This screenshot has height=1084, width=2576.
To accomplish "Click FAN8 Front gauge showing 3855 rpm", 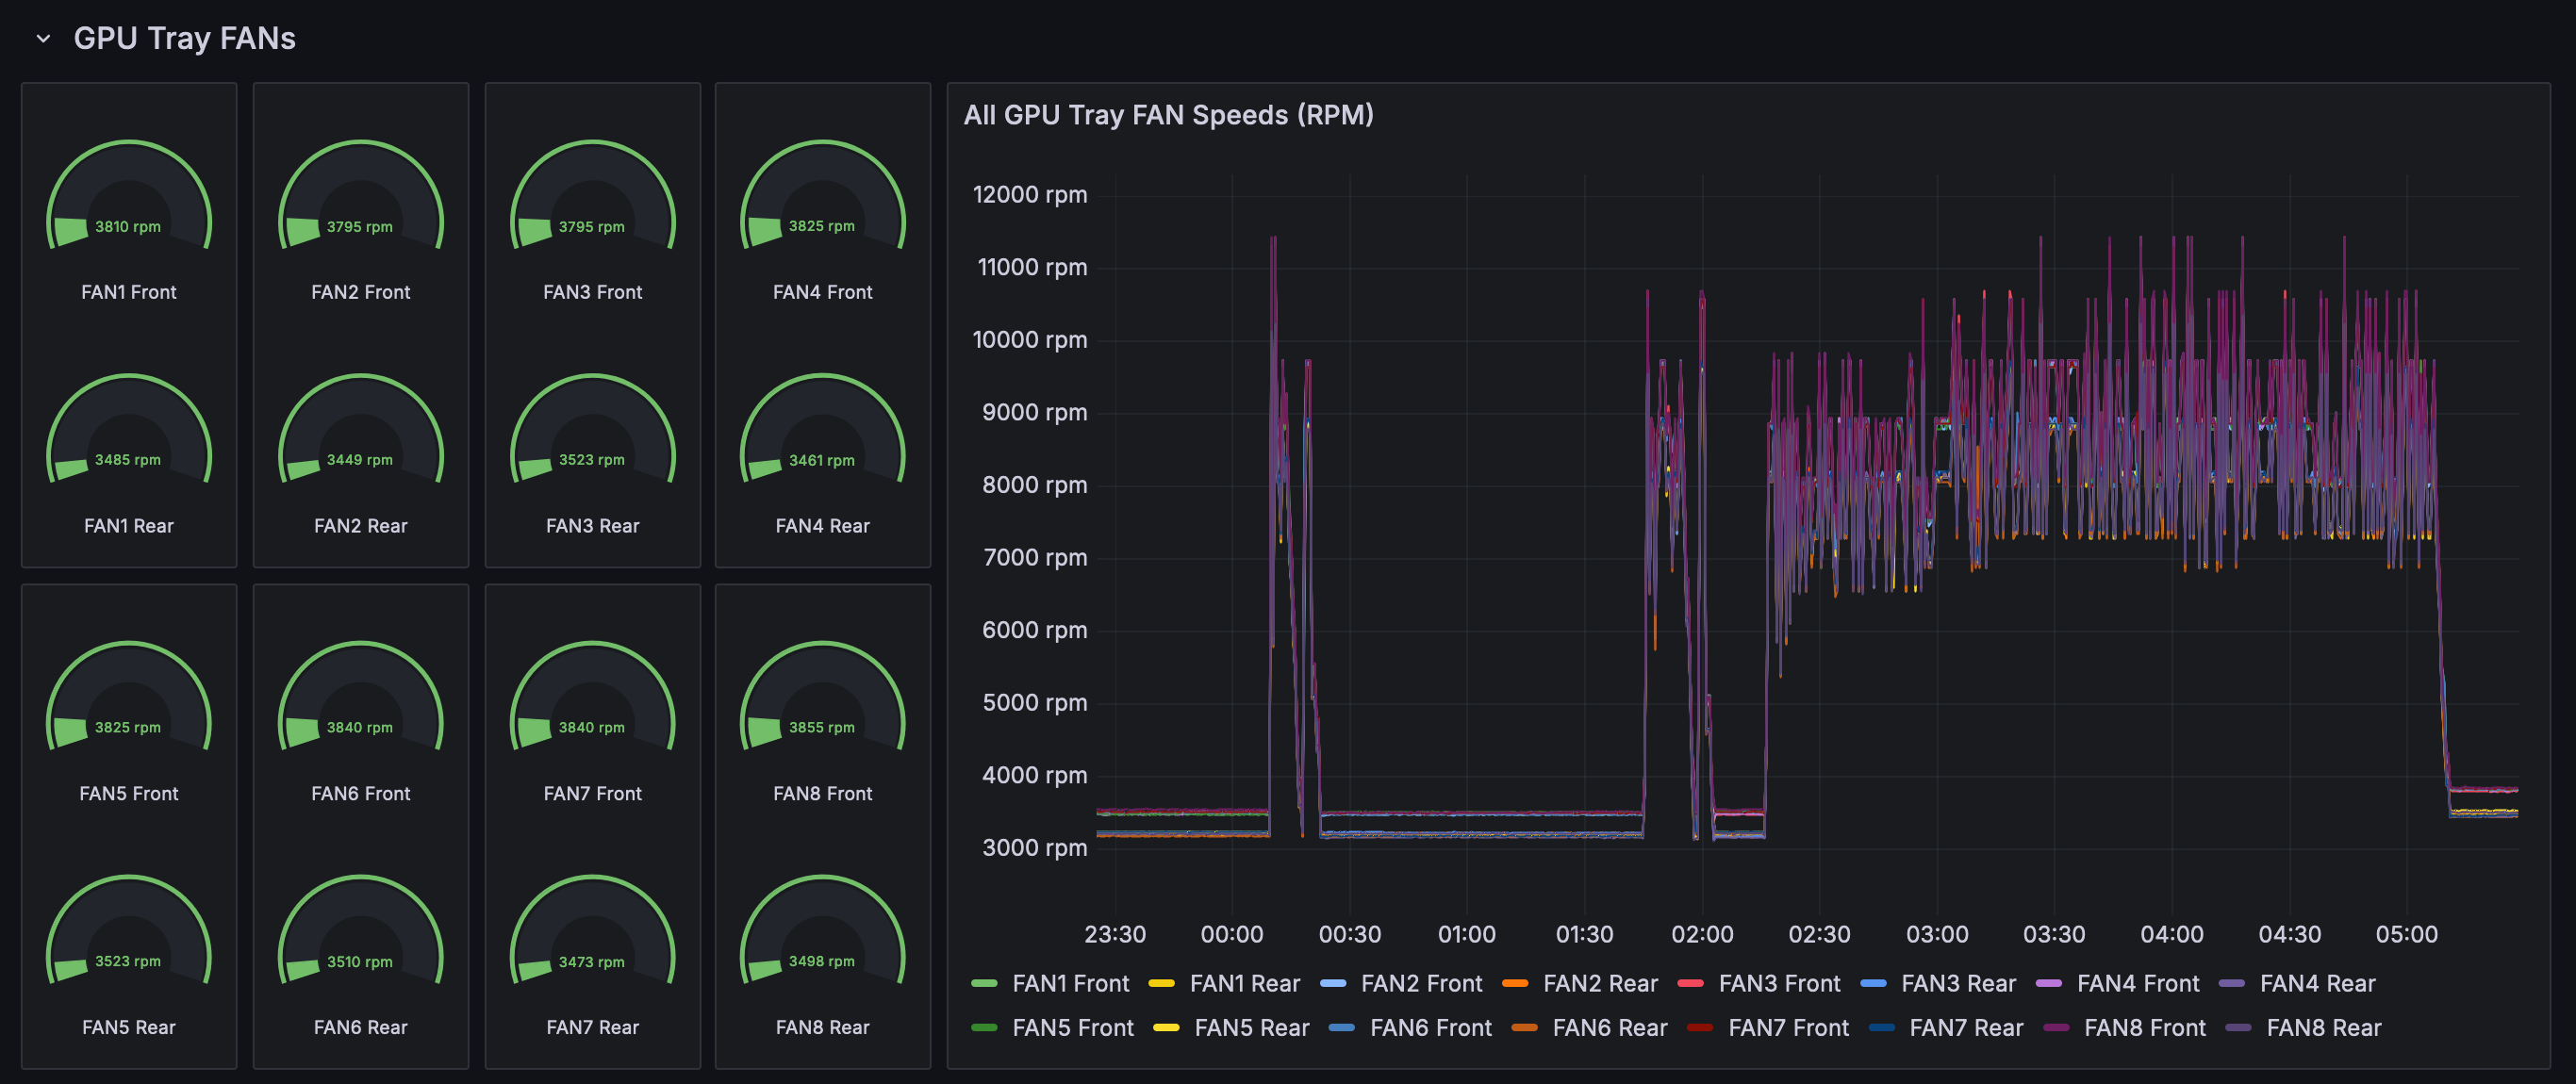I will pyautogui.click(x=823, y=698).
